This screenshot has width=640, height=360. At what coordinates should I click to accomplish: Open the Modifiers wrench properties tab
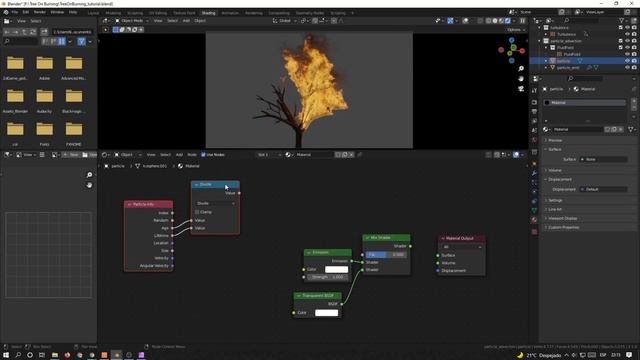pos(534,173)
